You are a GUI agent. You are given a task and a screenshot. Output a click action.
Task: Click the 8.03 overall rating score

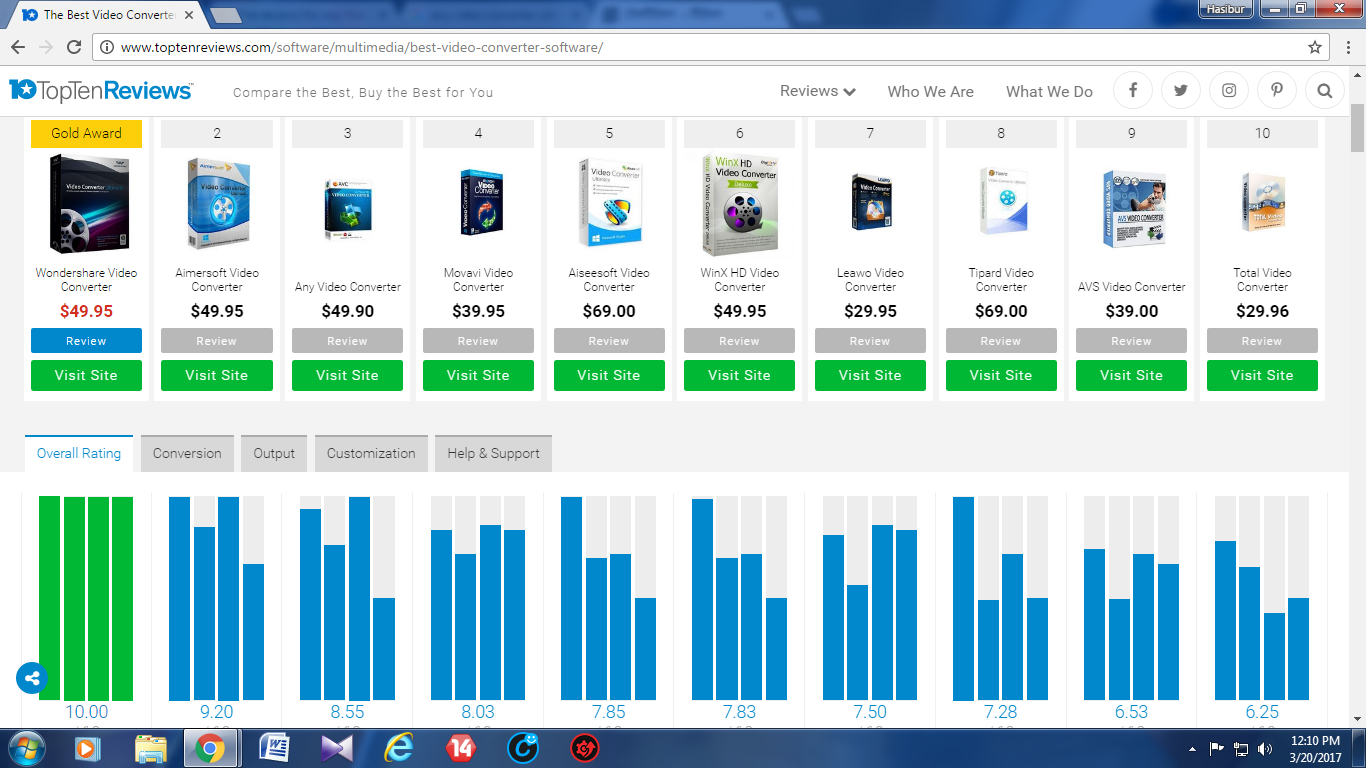click(x=478, y=712)
